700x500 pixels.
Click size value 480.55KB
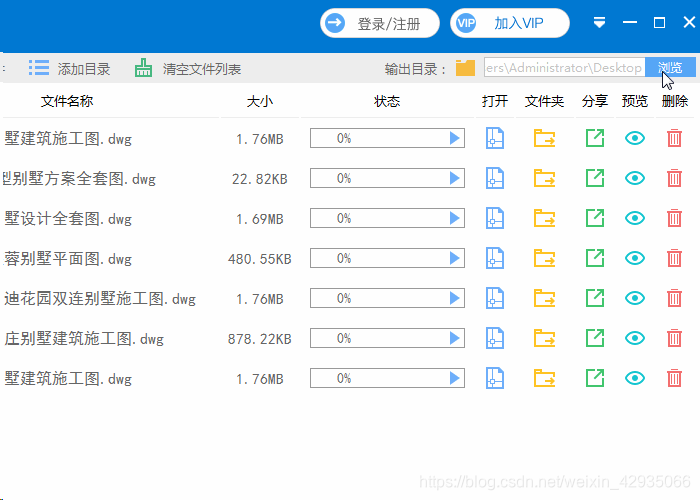pos(260,258)
